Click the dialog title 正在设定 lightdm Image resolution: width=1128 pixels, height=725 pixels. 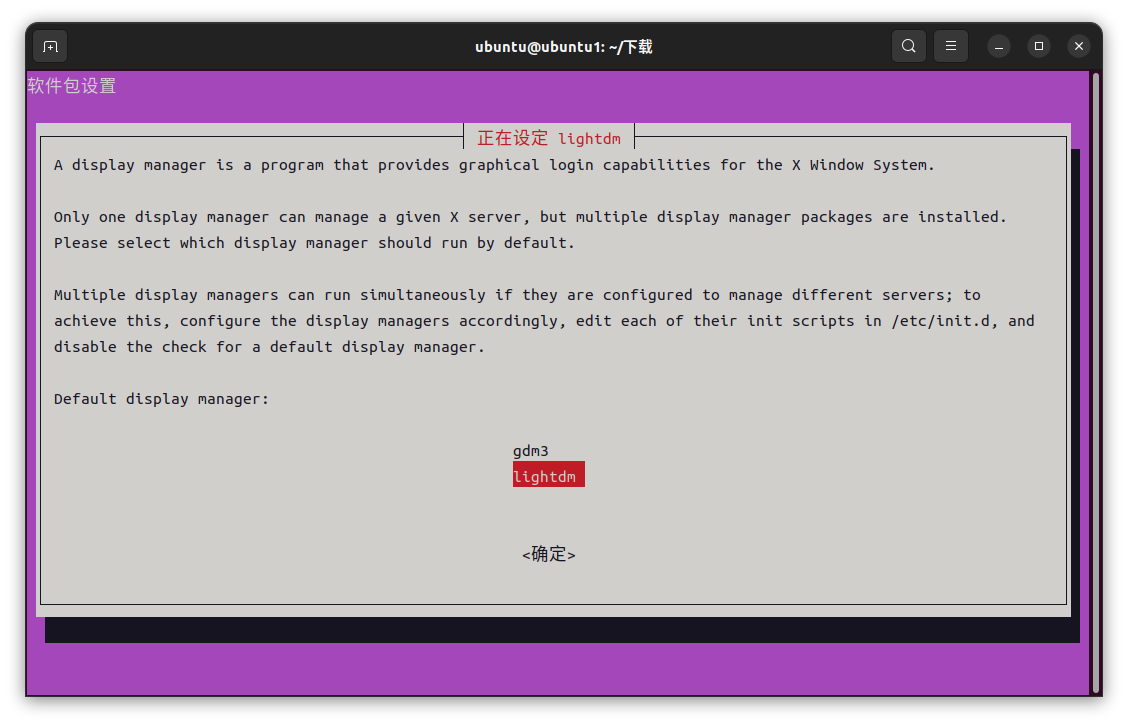tap(549, 138)
